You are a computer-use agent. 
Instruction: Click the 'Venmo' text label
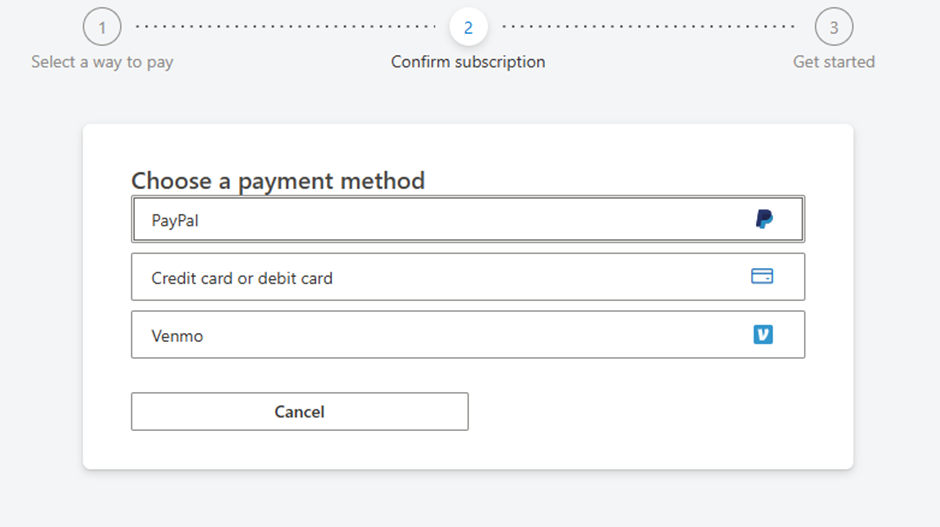[x=177, y=336]
